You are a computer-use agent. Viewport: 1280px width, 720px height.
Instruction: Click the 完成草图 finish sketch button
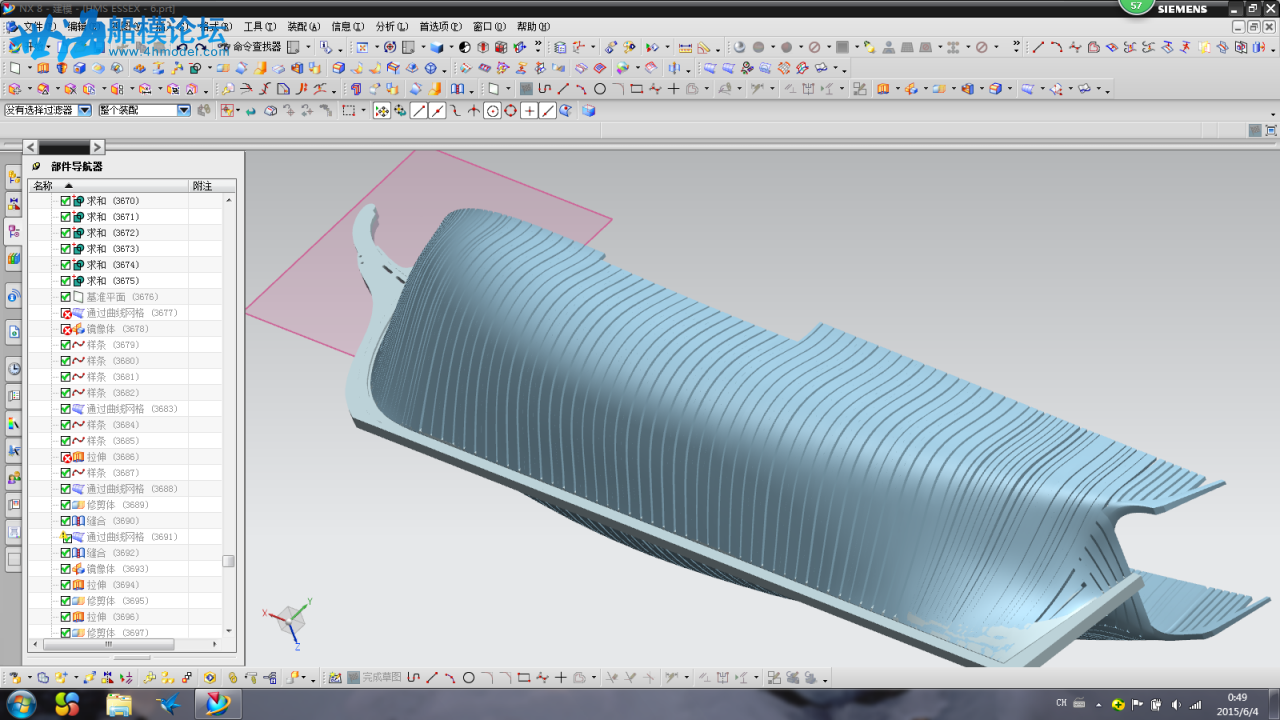pyautogui.click(x=375, y=677)
